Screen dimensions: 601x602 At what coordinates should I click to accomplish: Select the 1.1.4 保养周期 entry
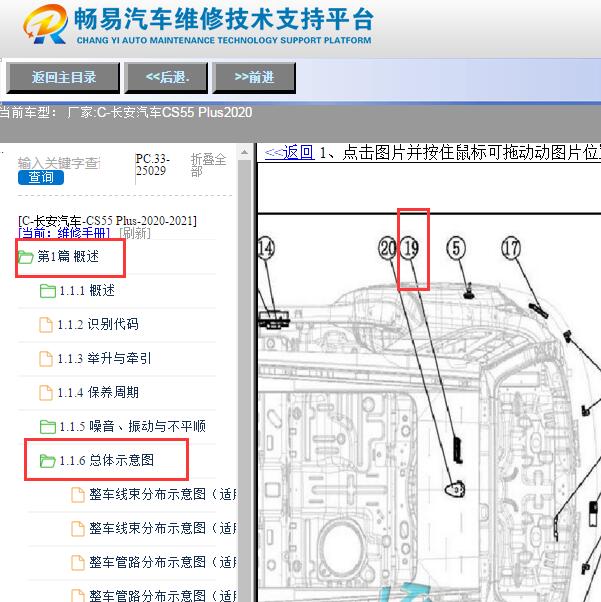(98, 392)
